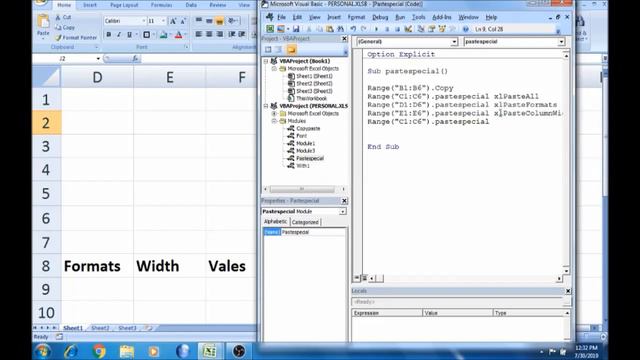Image resolution: width=640 pixels, height=360 pixels.
Task: Toggle Align Text Left in Excel ribbon
Action: pyautogui.click(x=198, y=34)
